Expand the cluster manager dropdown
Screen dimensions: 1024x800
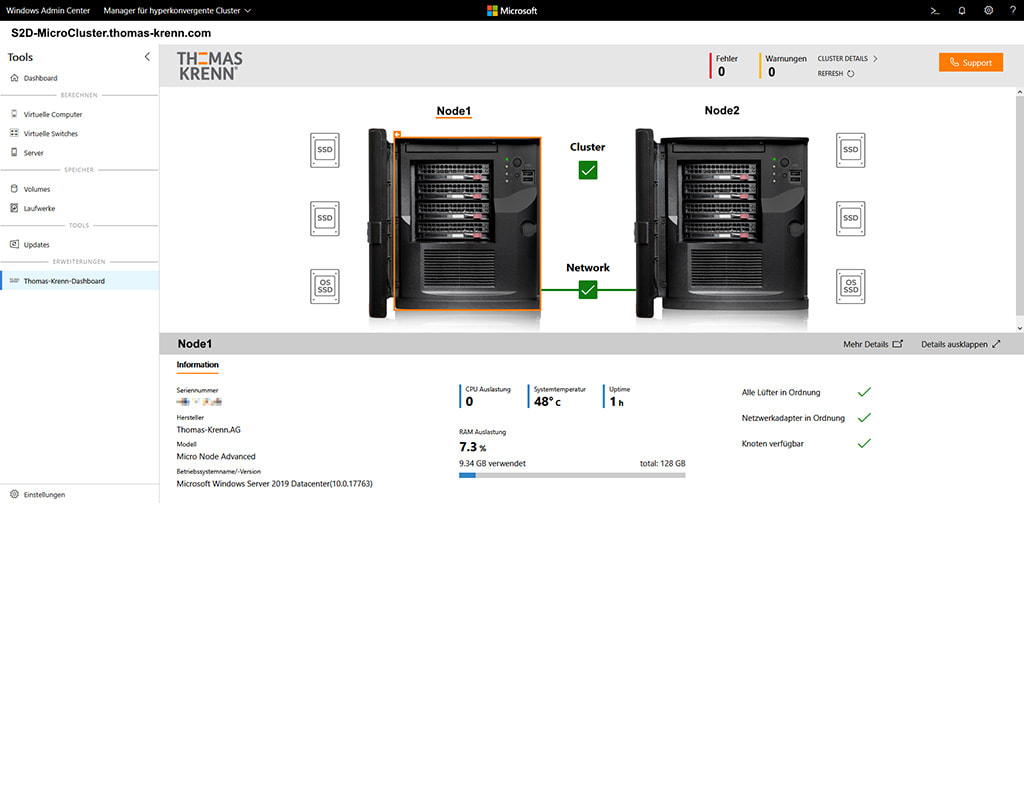click(177, 10)
